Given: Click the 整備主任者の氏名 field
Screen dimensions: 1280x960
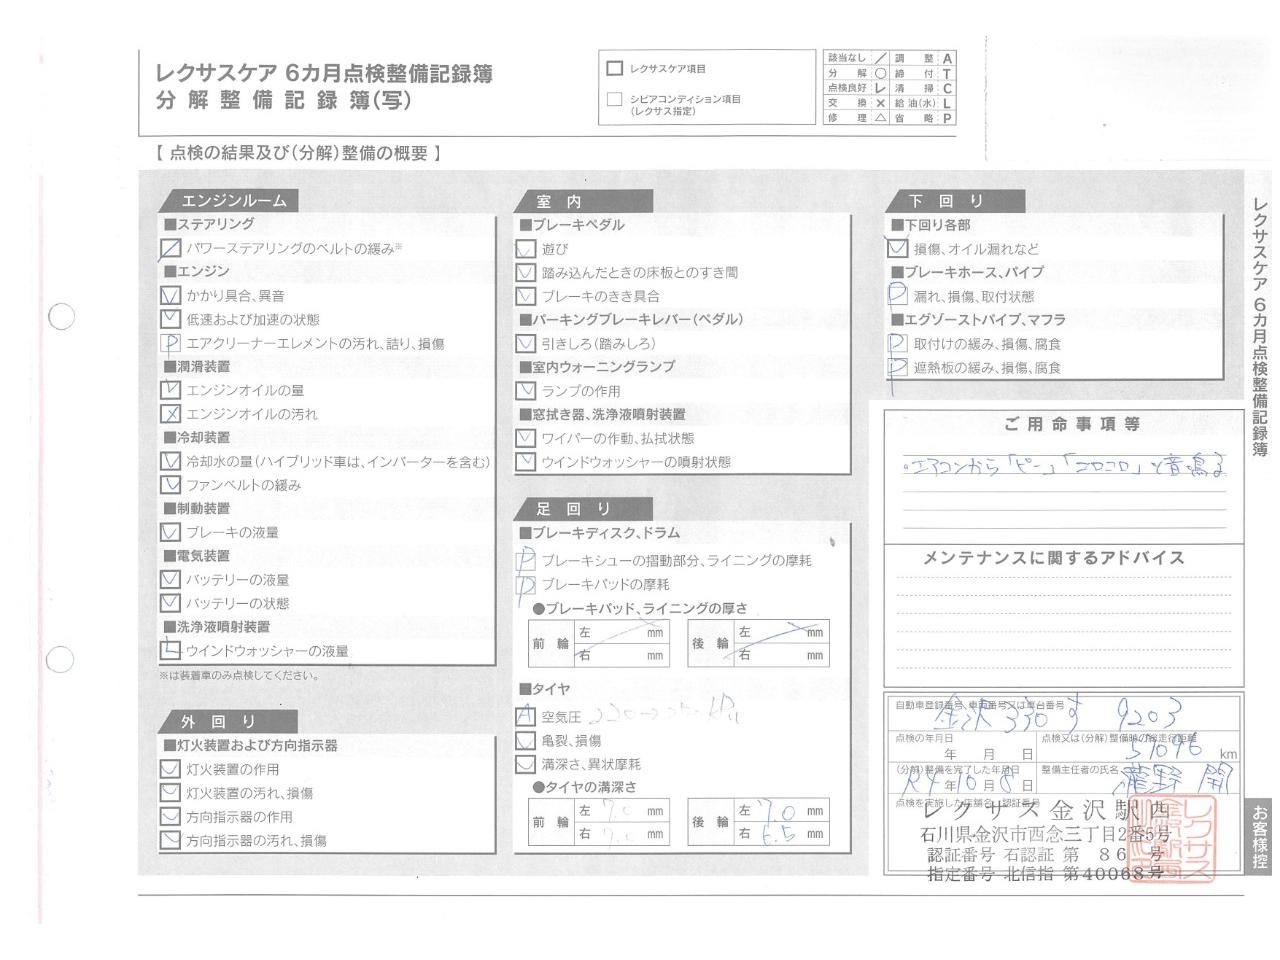Looking at the screenshot, I should [1139, 781].
